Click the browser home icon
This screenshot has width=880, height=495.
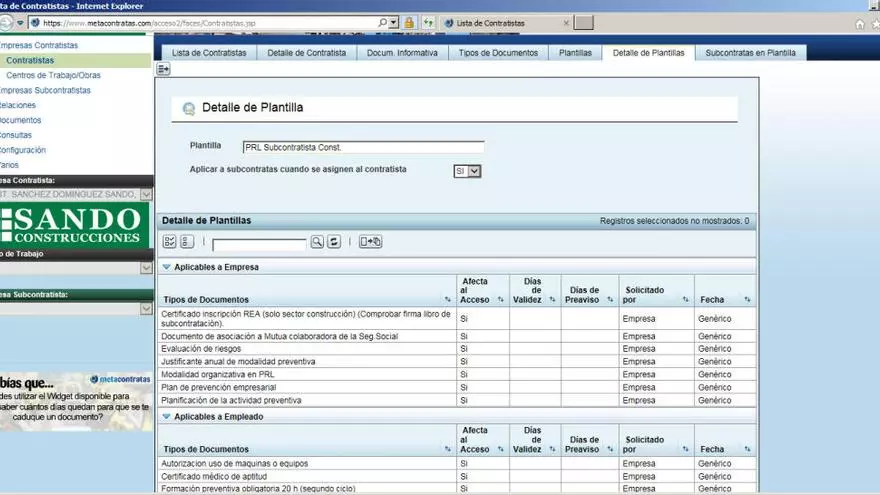[x=860, y=23]
